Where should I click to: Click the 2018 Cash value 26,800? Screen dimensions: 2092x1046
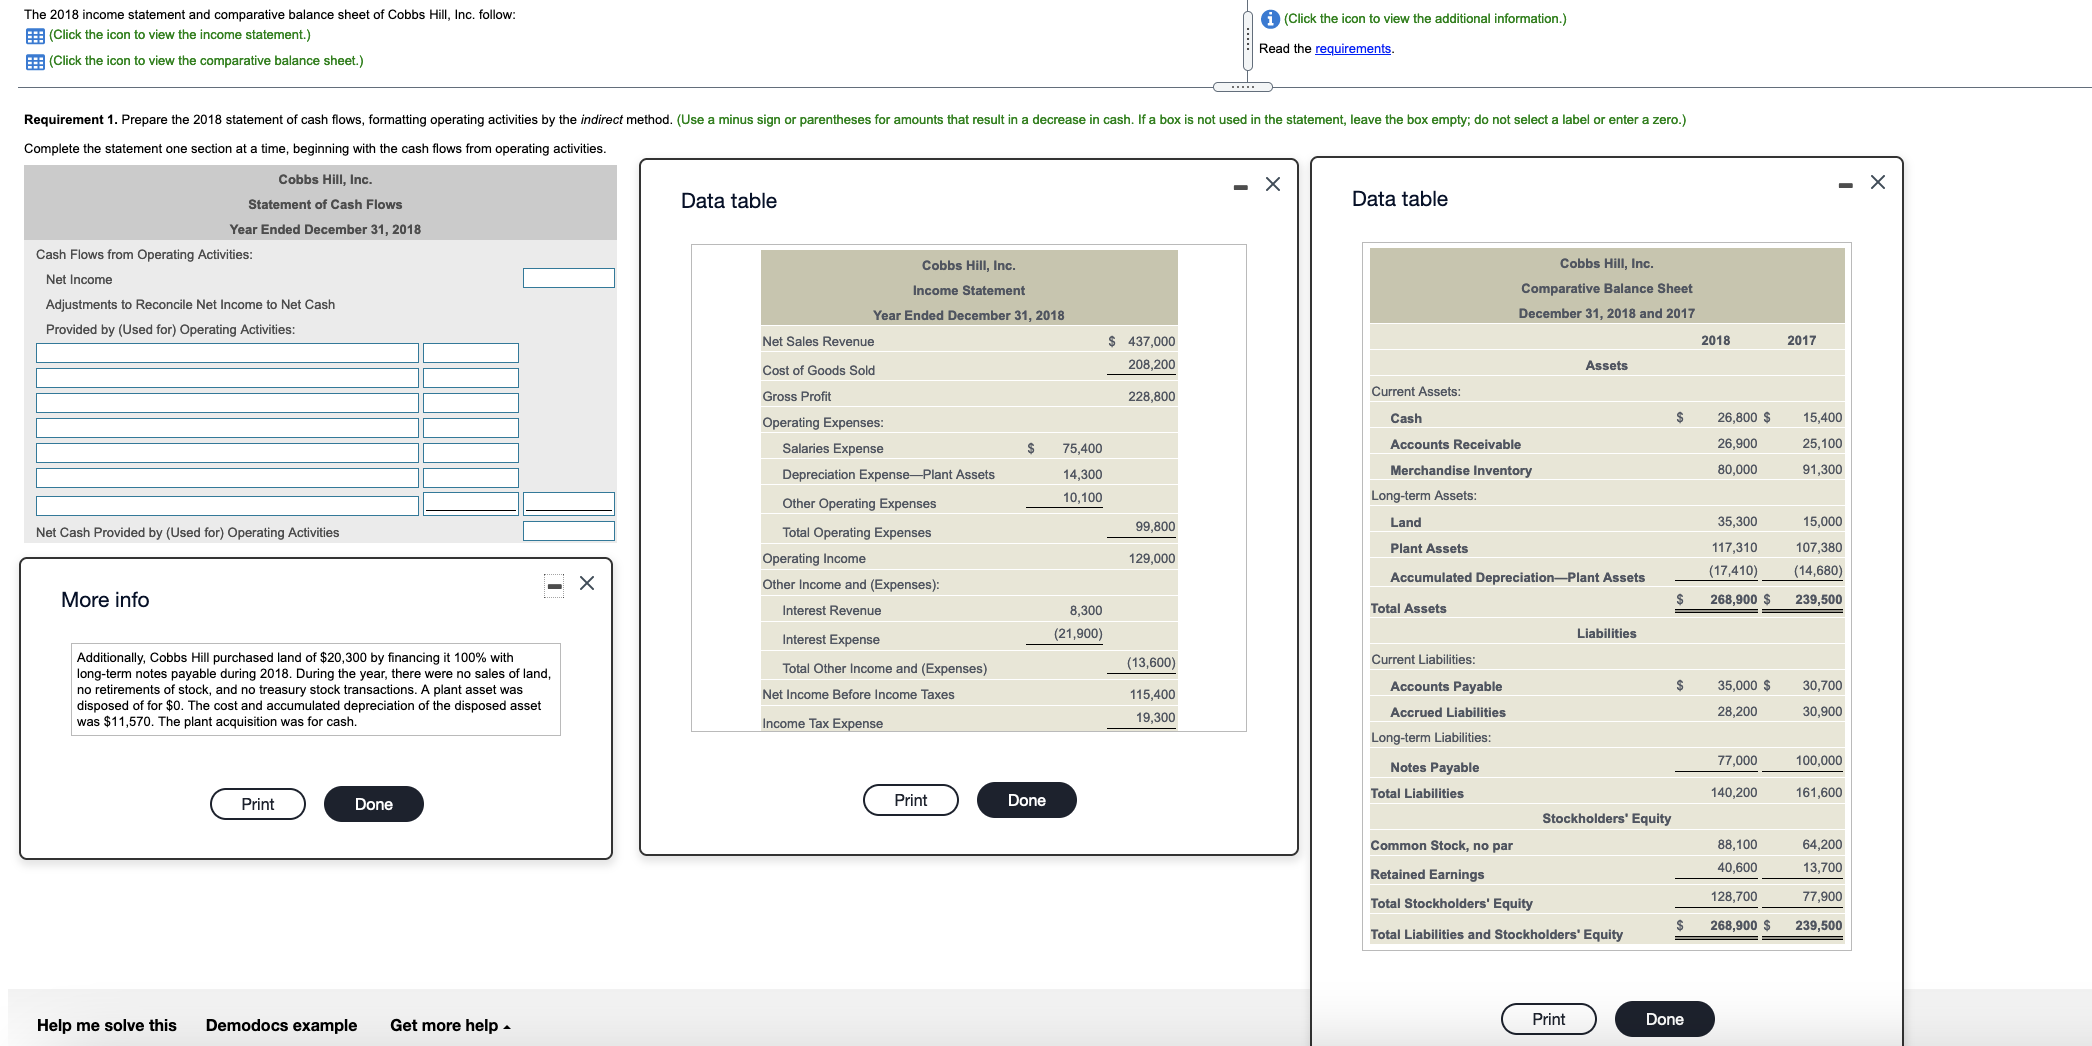pos(1737,417)
